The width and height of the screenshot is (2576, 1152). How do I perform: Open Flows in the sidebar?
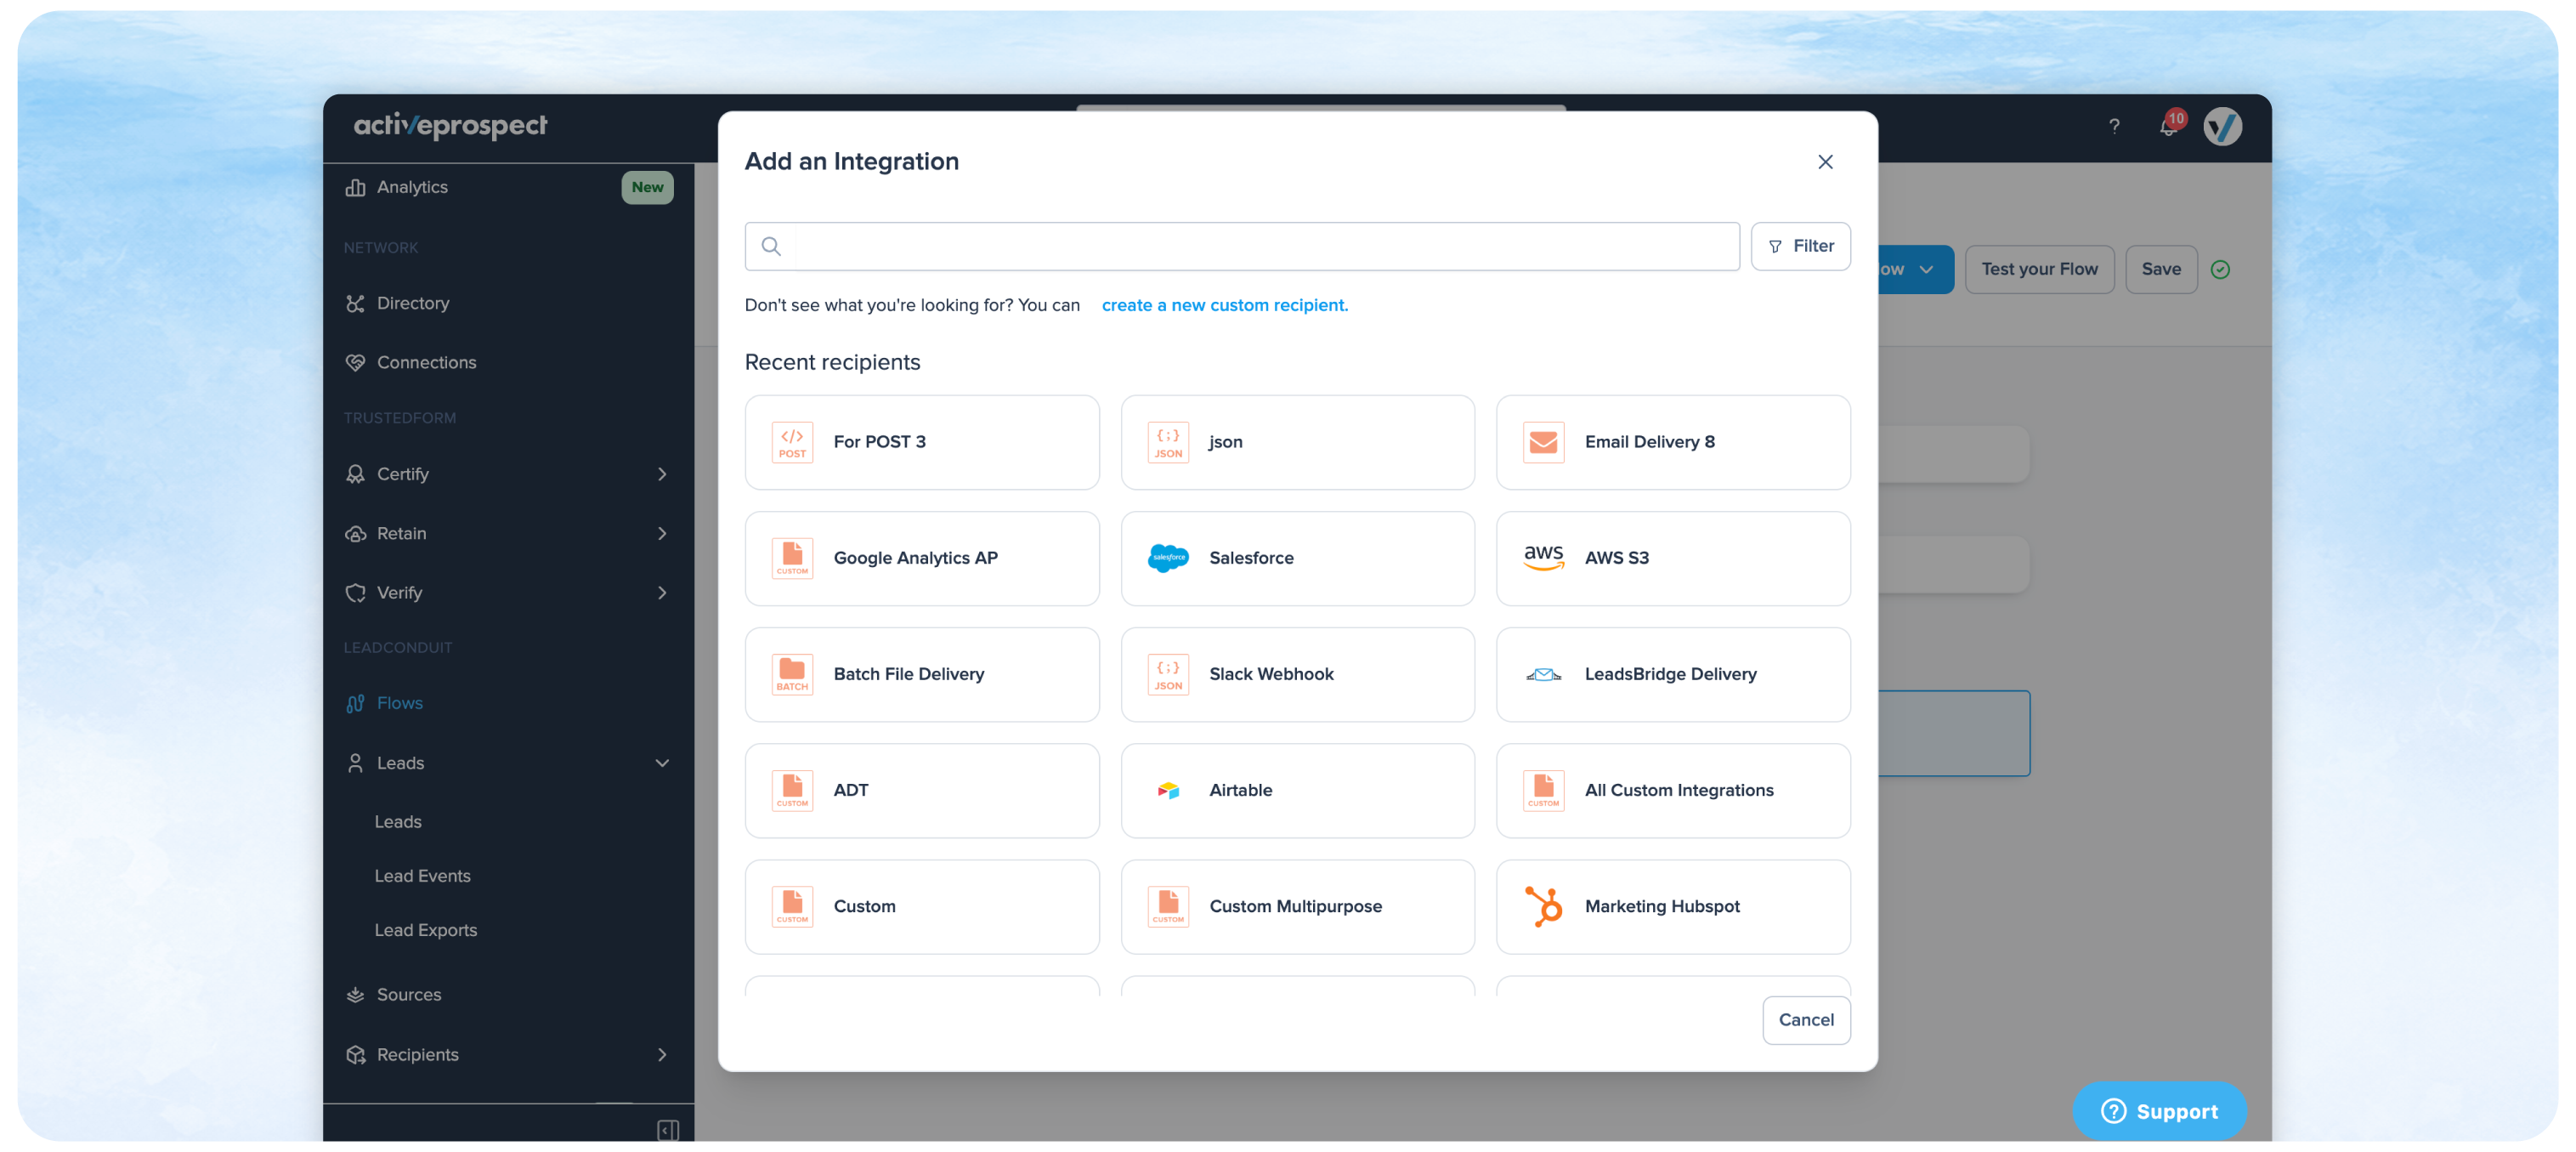[x=399, y=703]
